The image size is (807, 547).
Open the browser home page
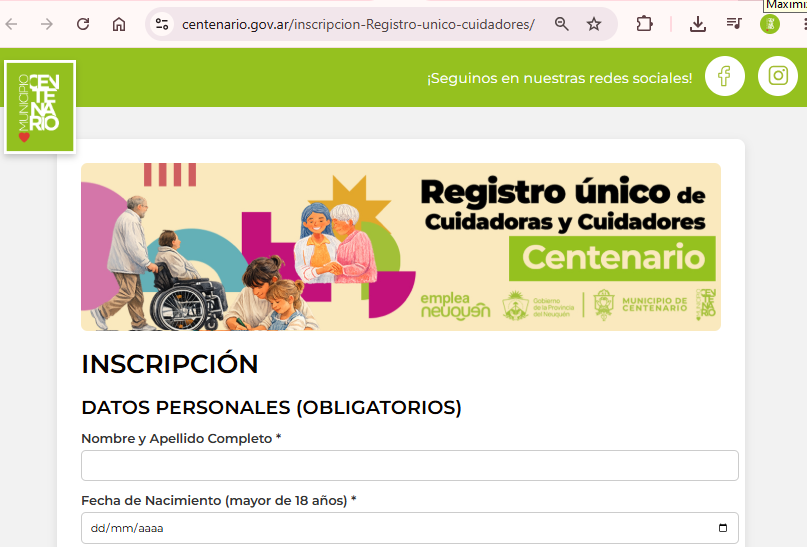(x=119, y=24)
